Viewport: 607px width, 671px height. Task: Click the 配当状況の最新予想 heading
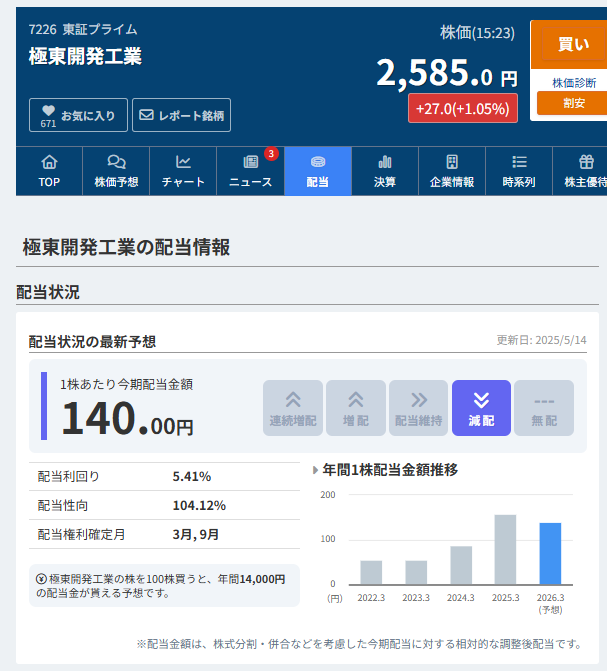pyautogui.click(x=92, y=342)
